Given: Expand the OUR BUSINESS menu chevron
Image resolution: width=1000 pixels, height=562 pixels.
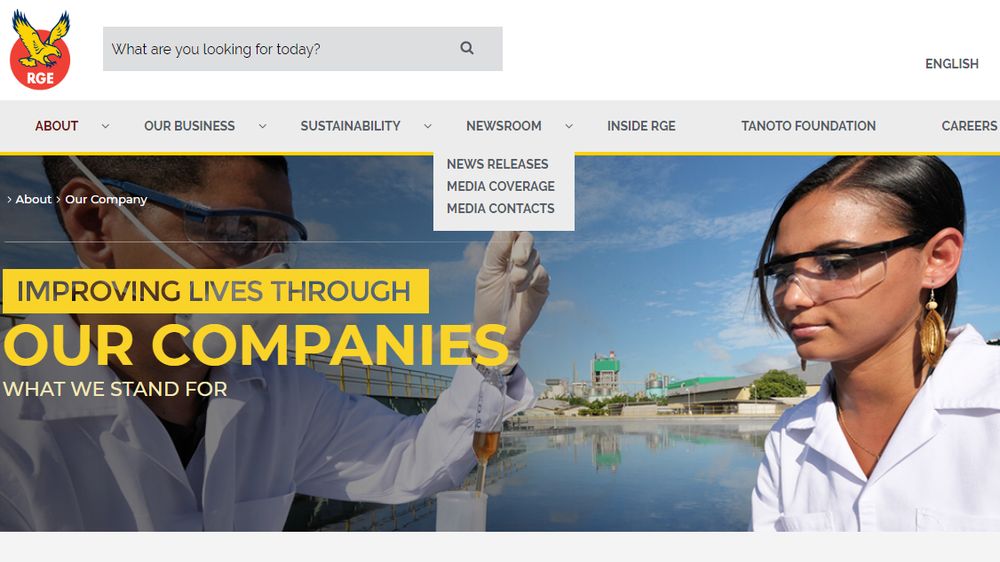Looking at the screenshot, I should (x=262, y=126).
